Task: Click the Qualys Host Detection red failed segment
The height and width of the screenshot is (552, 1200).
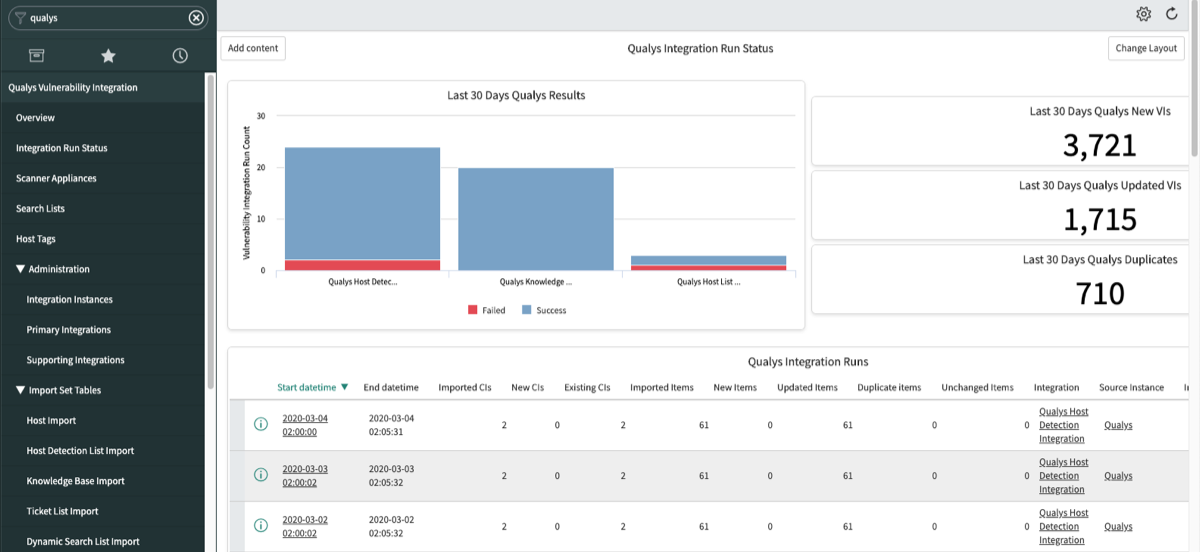Action: pos(362,265)
